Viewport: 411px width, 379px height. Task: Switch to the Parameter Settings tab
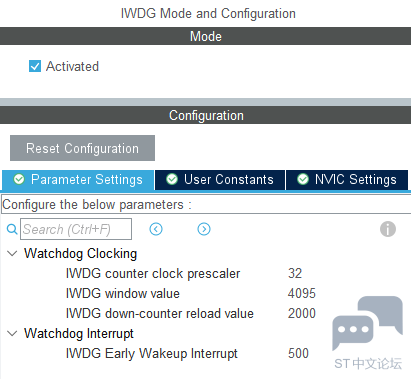point(78,180)
